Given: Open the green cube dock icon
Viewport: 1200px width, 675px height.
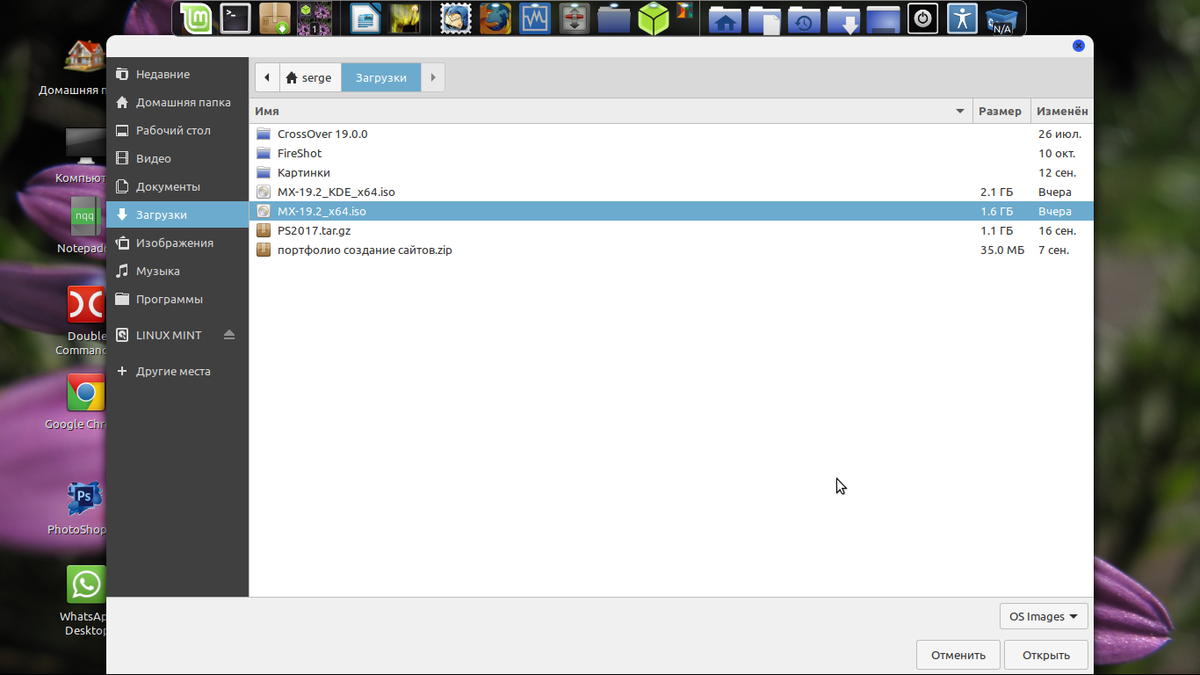Looking at the screenshot, I should click(x=653, y=18).
